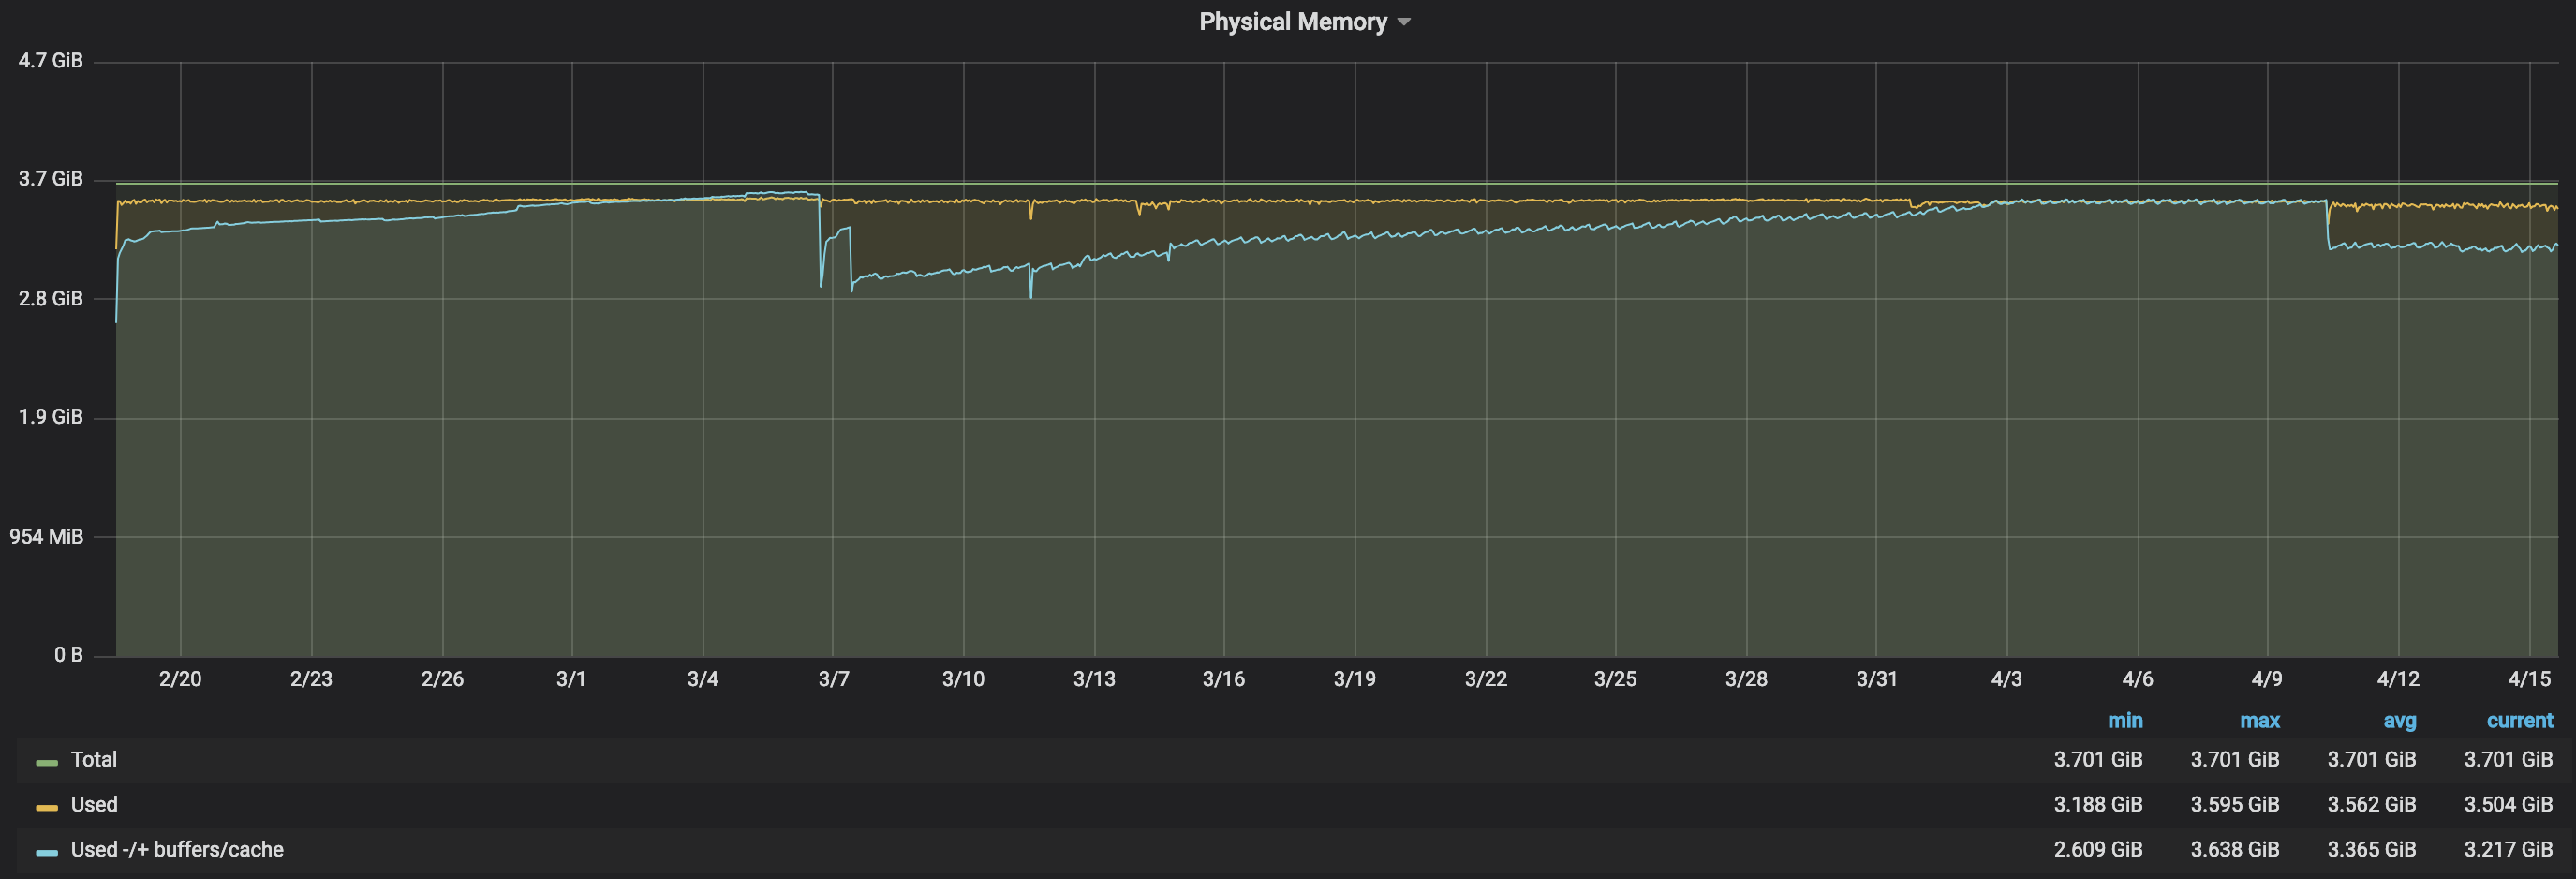
Task: Open color picker for Total green swatch
Action: click(47, 762)
